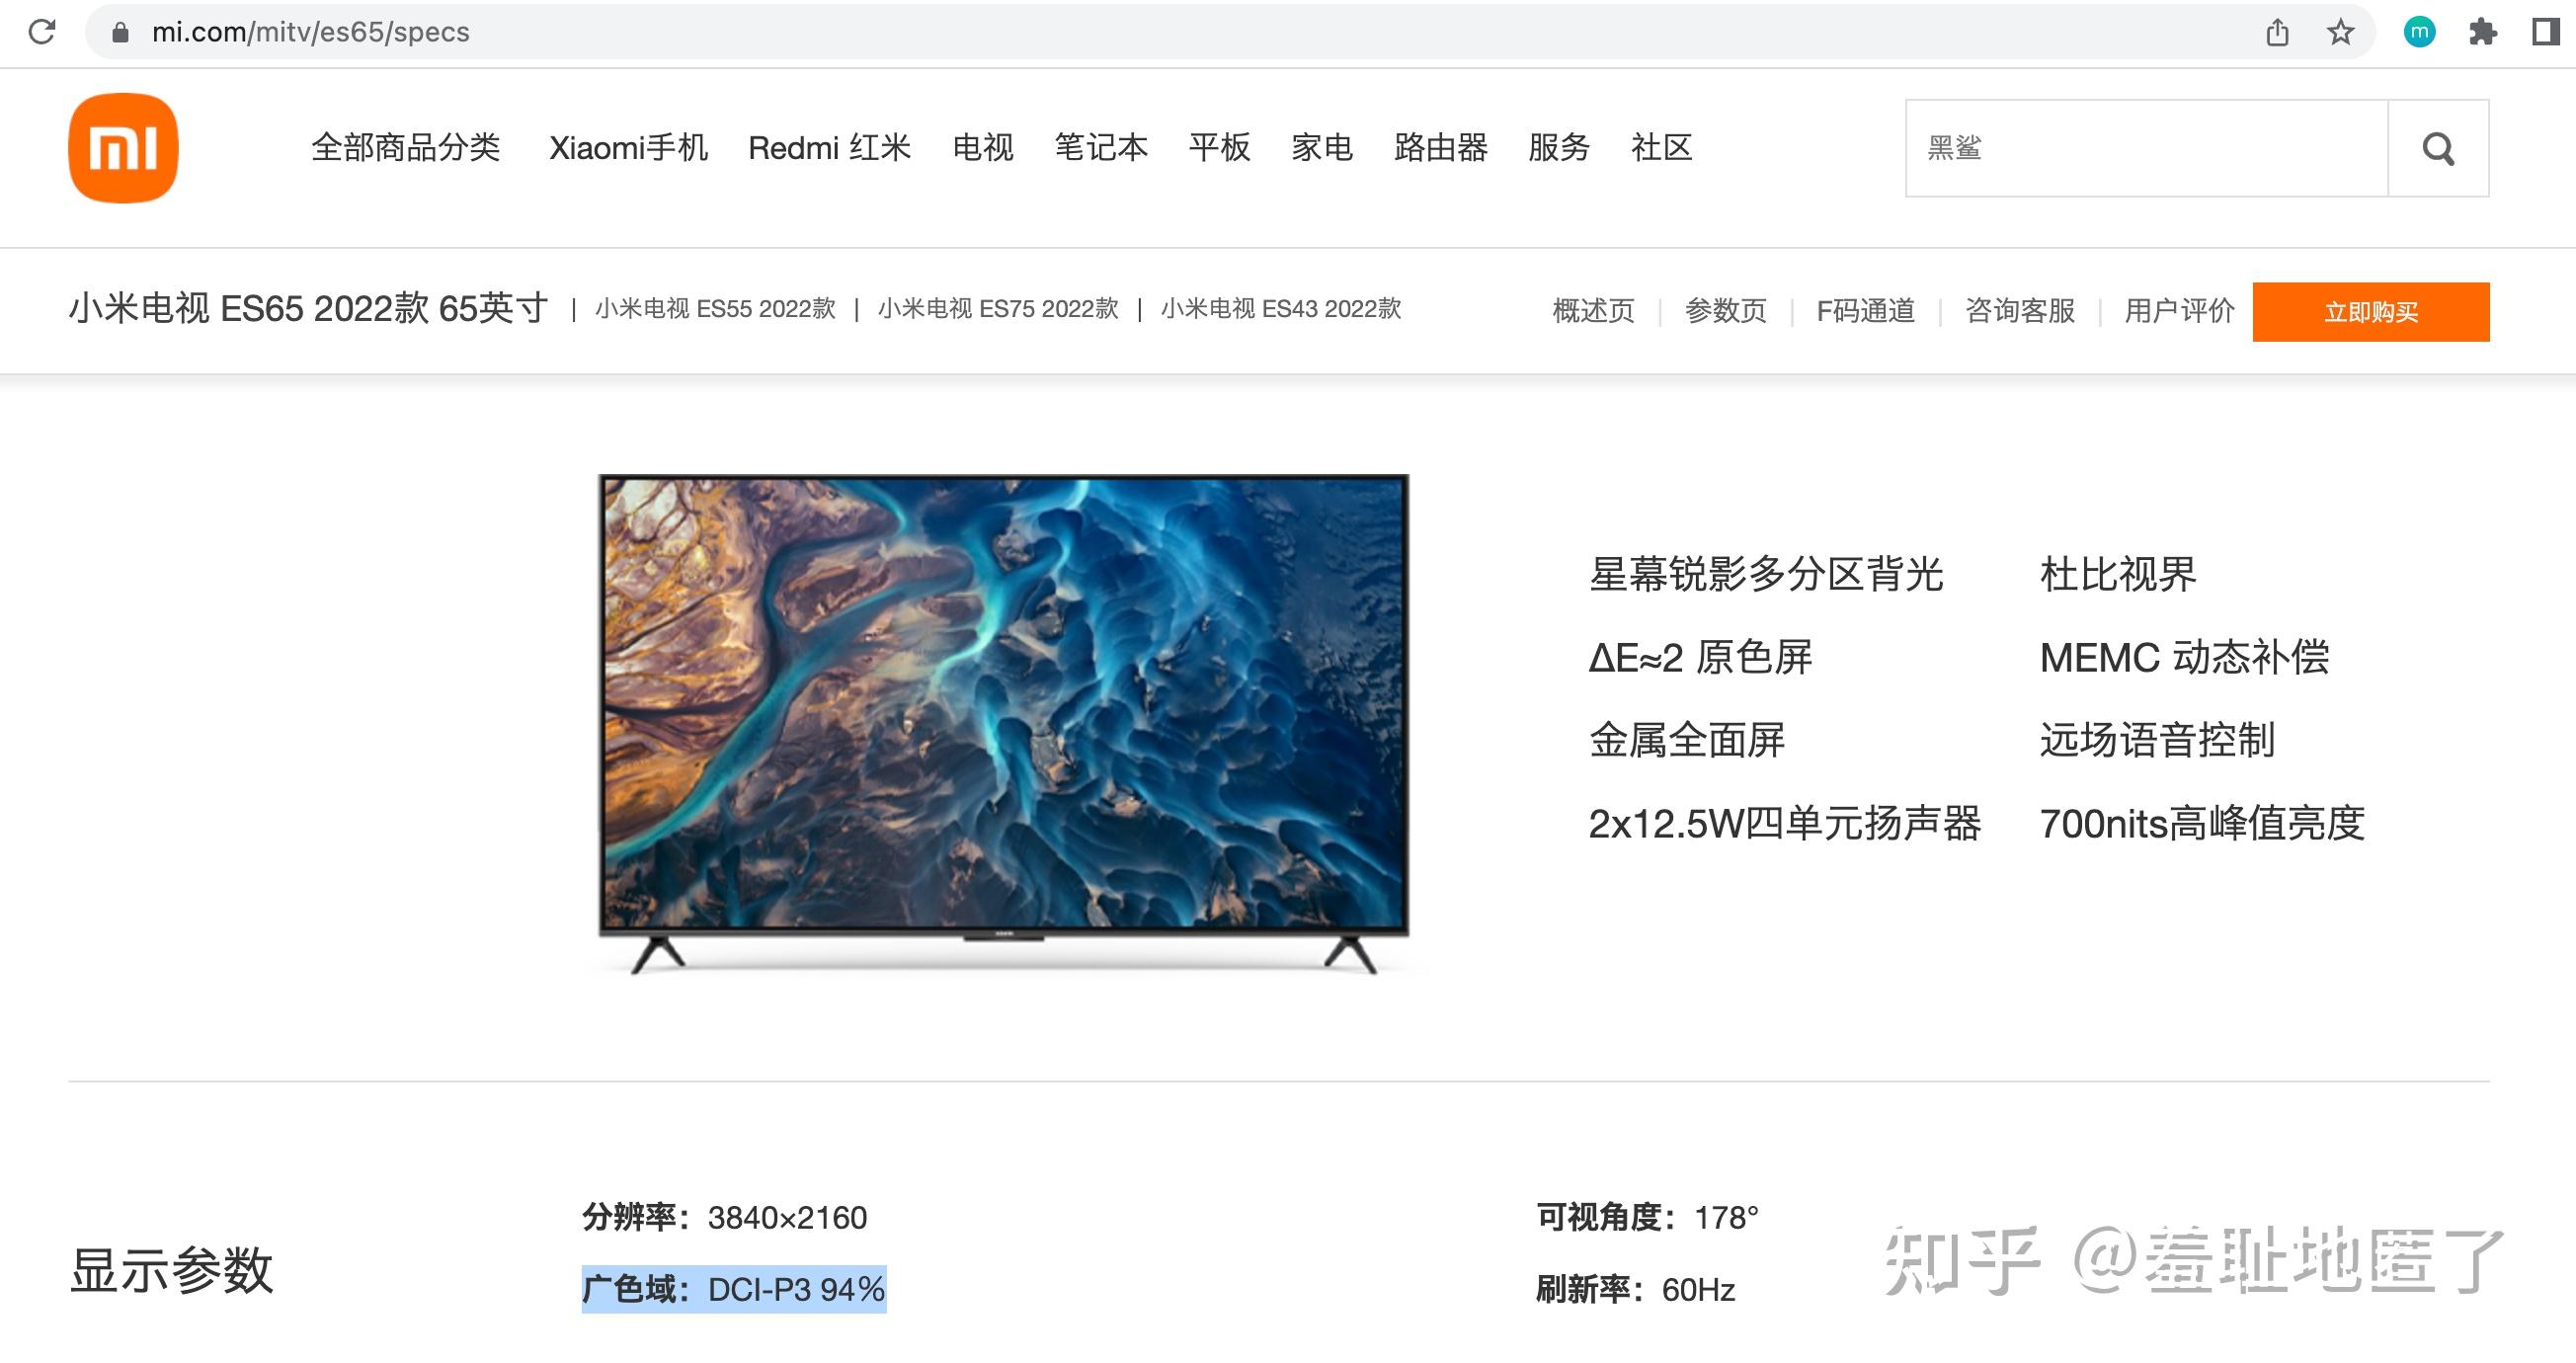
Task: Click the magnifier search button
Action: click(2438, 148)
